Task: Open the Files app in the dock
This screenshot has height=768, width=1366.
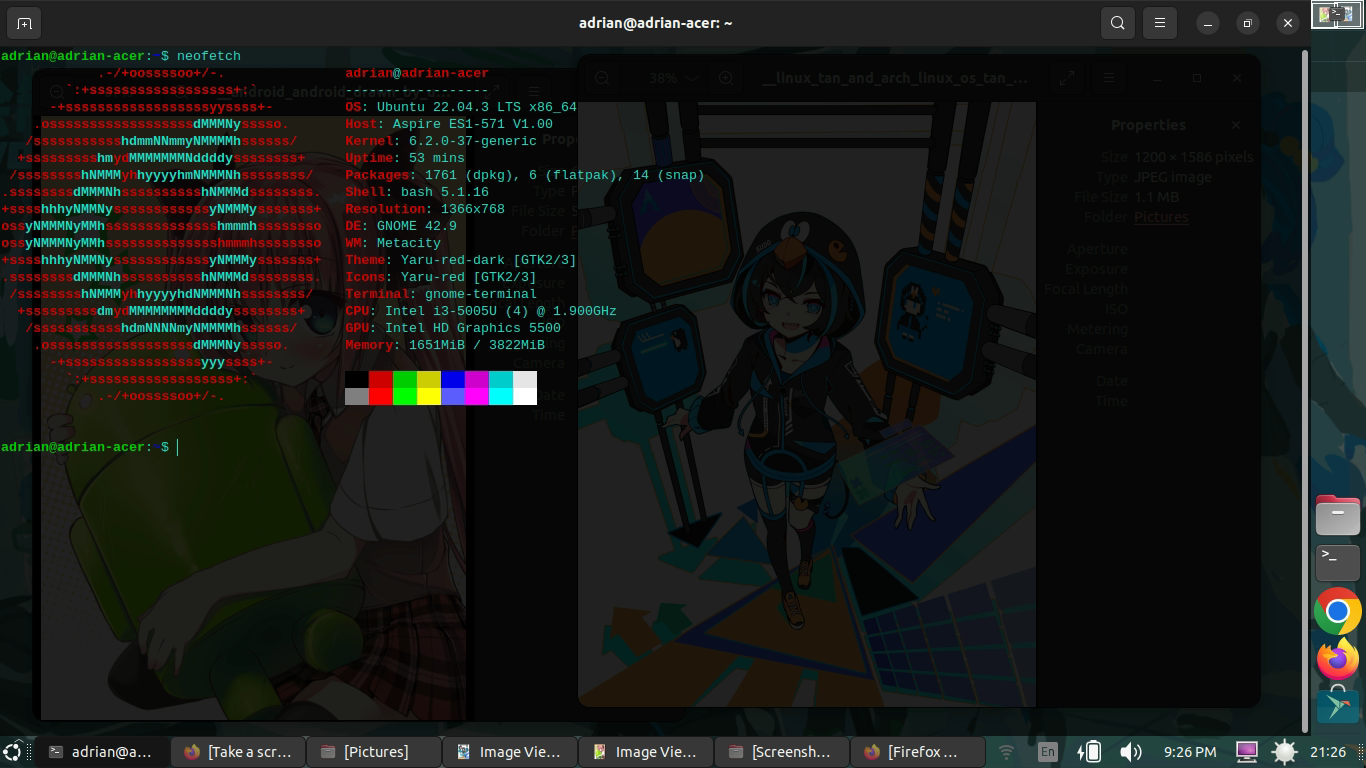Action: pos(1337,516)
